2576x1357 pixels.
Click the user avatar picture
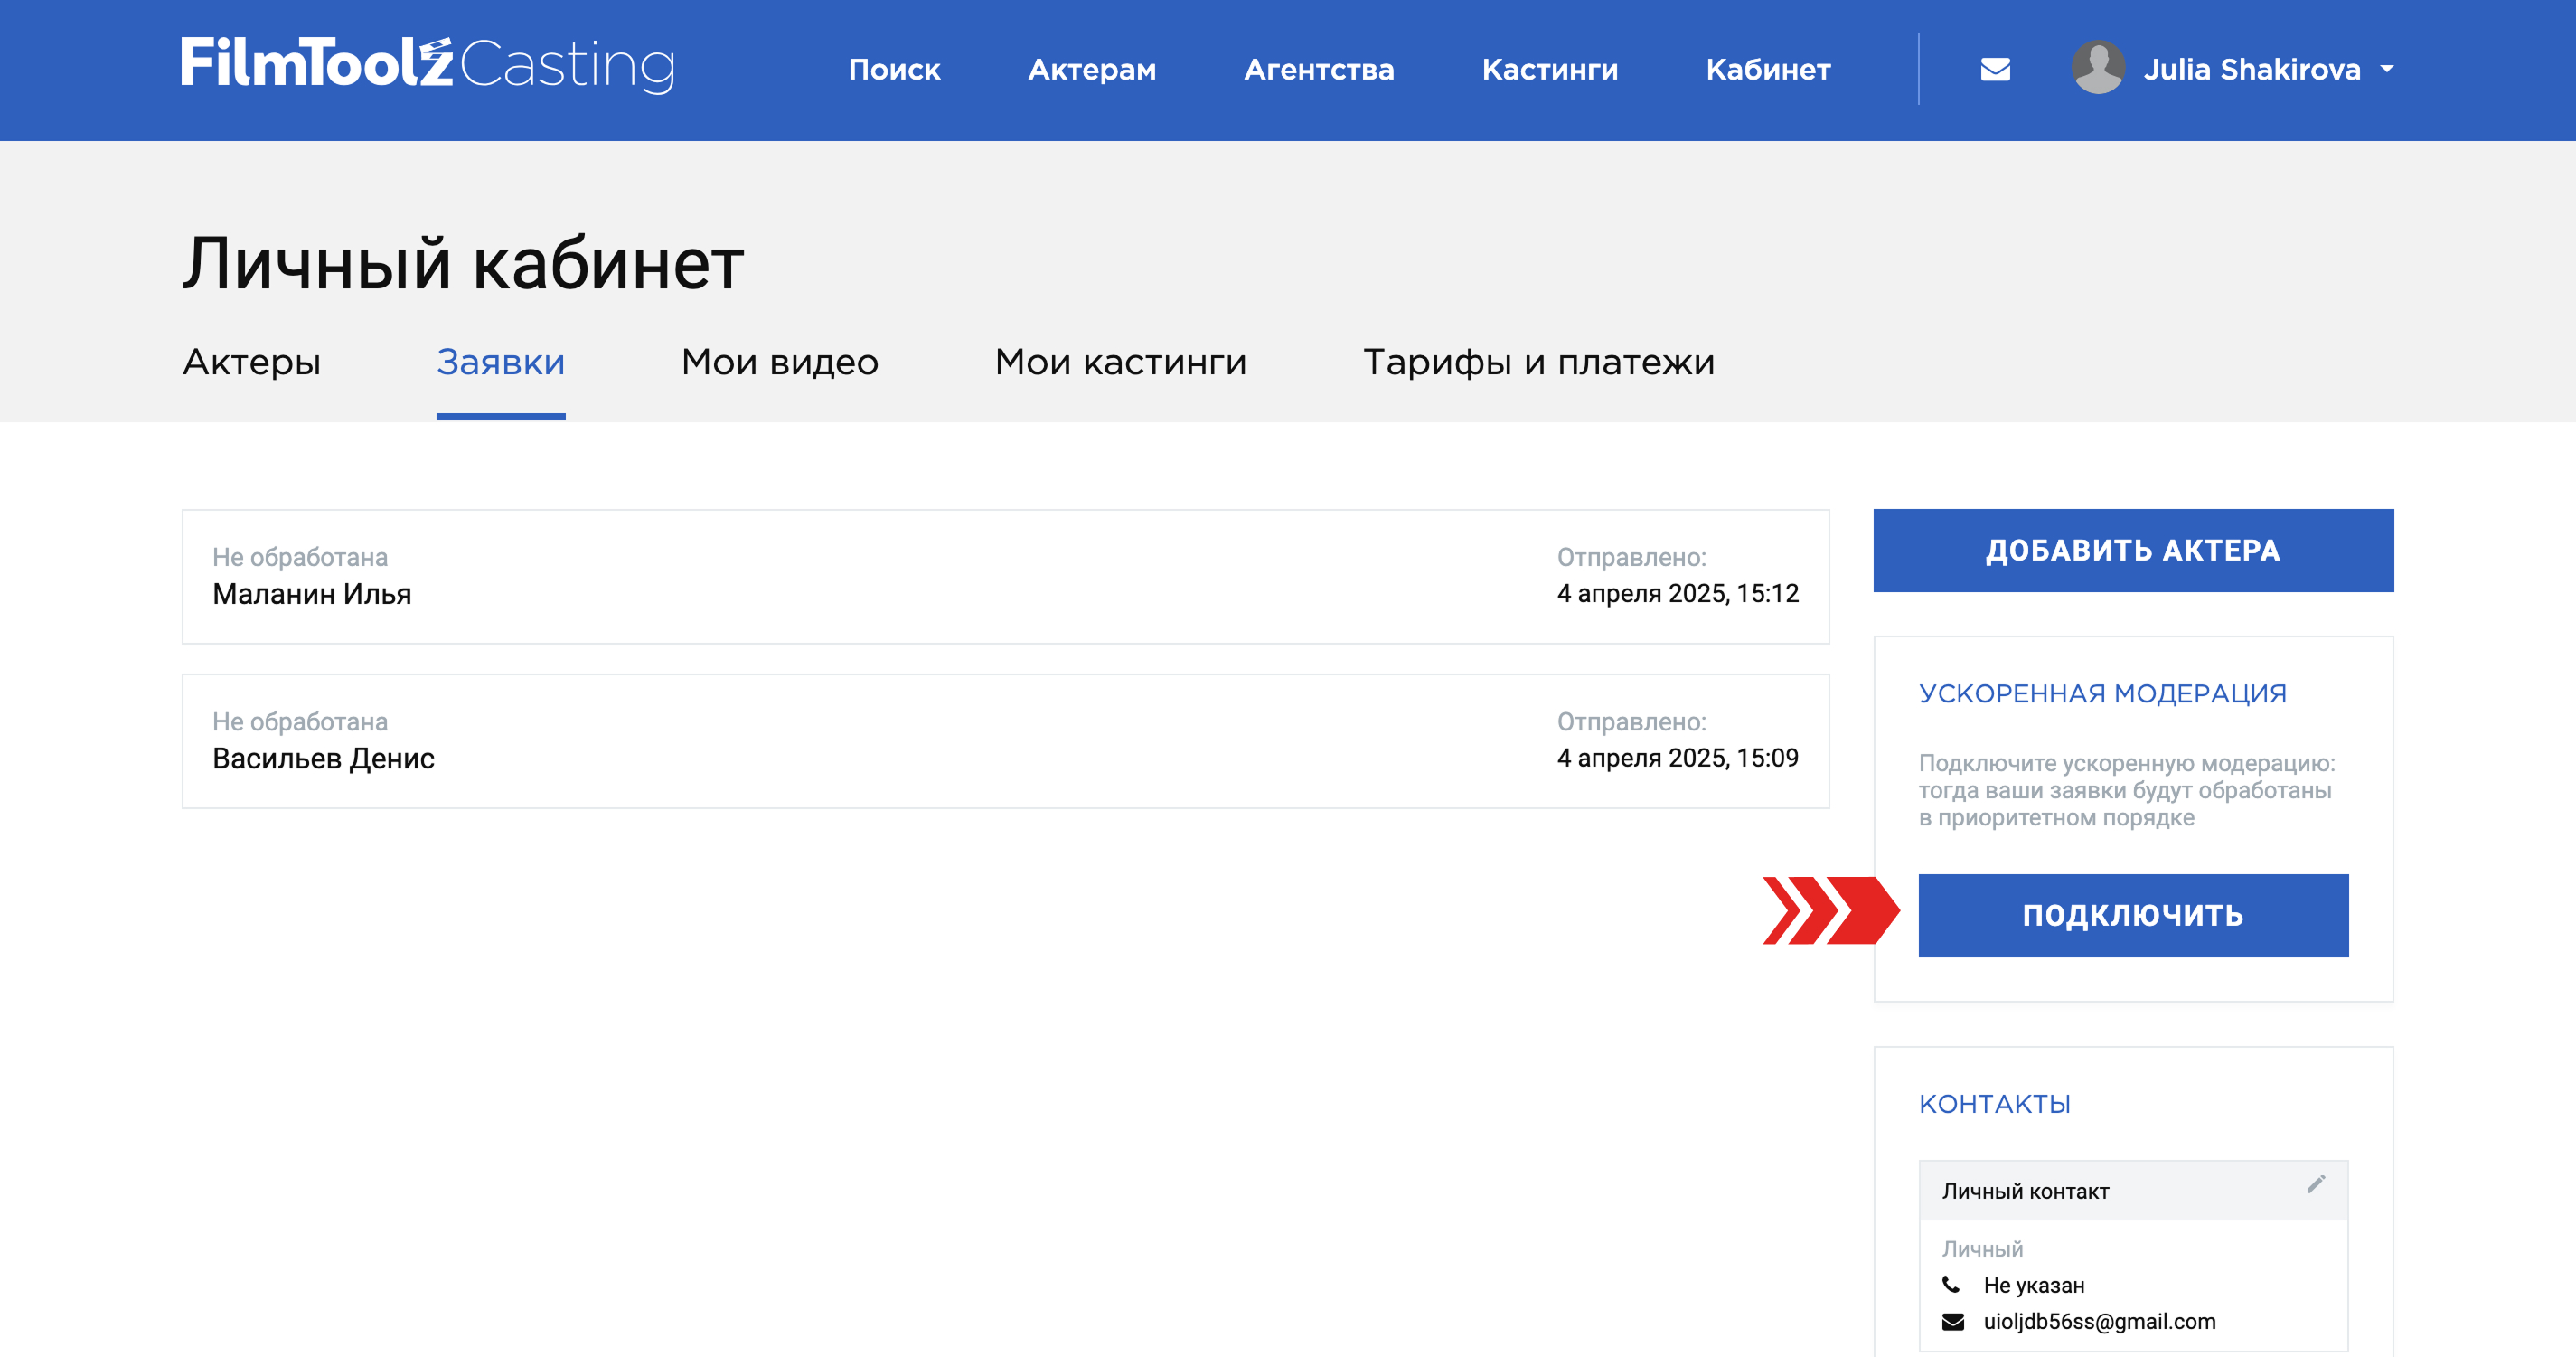(x=2098, y=68)
